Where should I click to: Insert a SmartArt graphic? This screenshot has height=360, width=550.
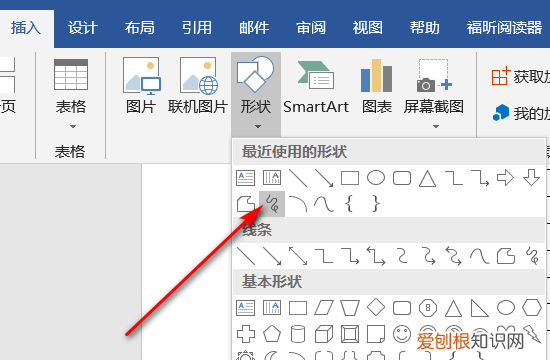pyautogui.click(x=316, y=86)
